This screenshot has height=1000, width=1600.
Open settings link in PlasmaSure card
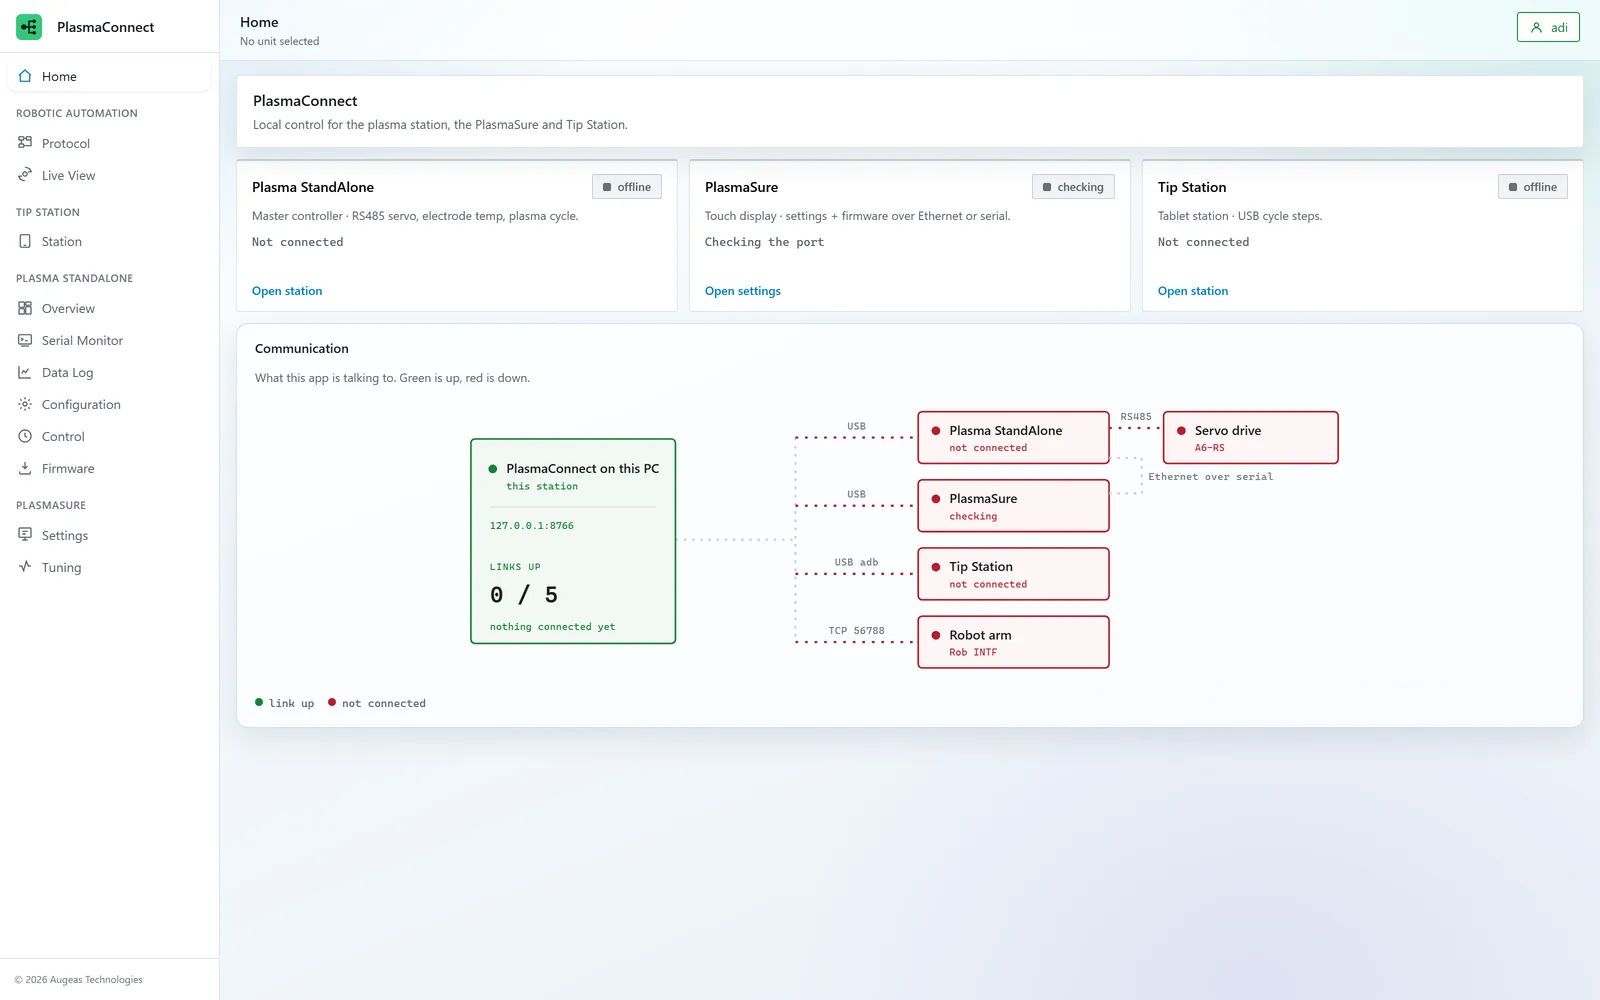743,291
